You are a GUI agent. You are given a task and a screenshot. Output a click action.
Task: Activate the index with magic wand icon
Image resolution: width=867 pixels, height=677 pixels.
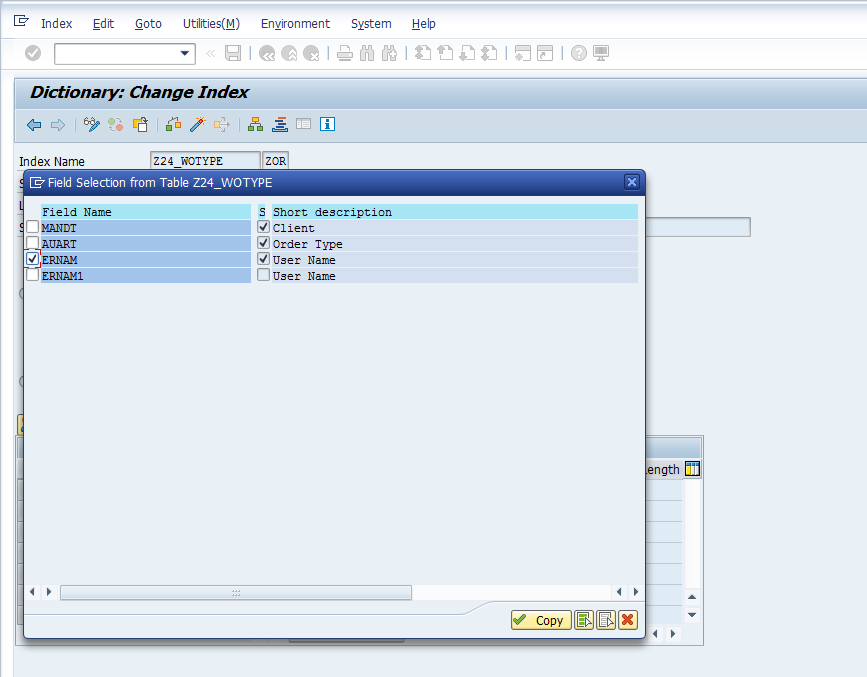(x=197, y=124)
